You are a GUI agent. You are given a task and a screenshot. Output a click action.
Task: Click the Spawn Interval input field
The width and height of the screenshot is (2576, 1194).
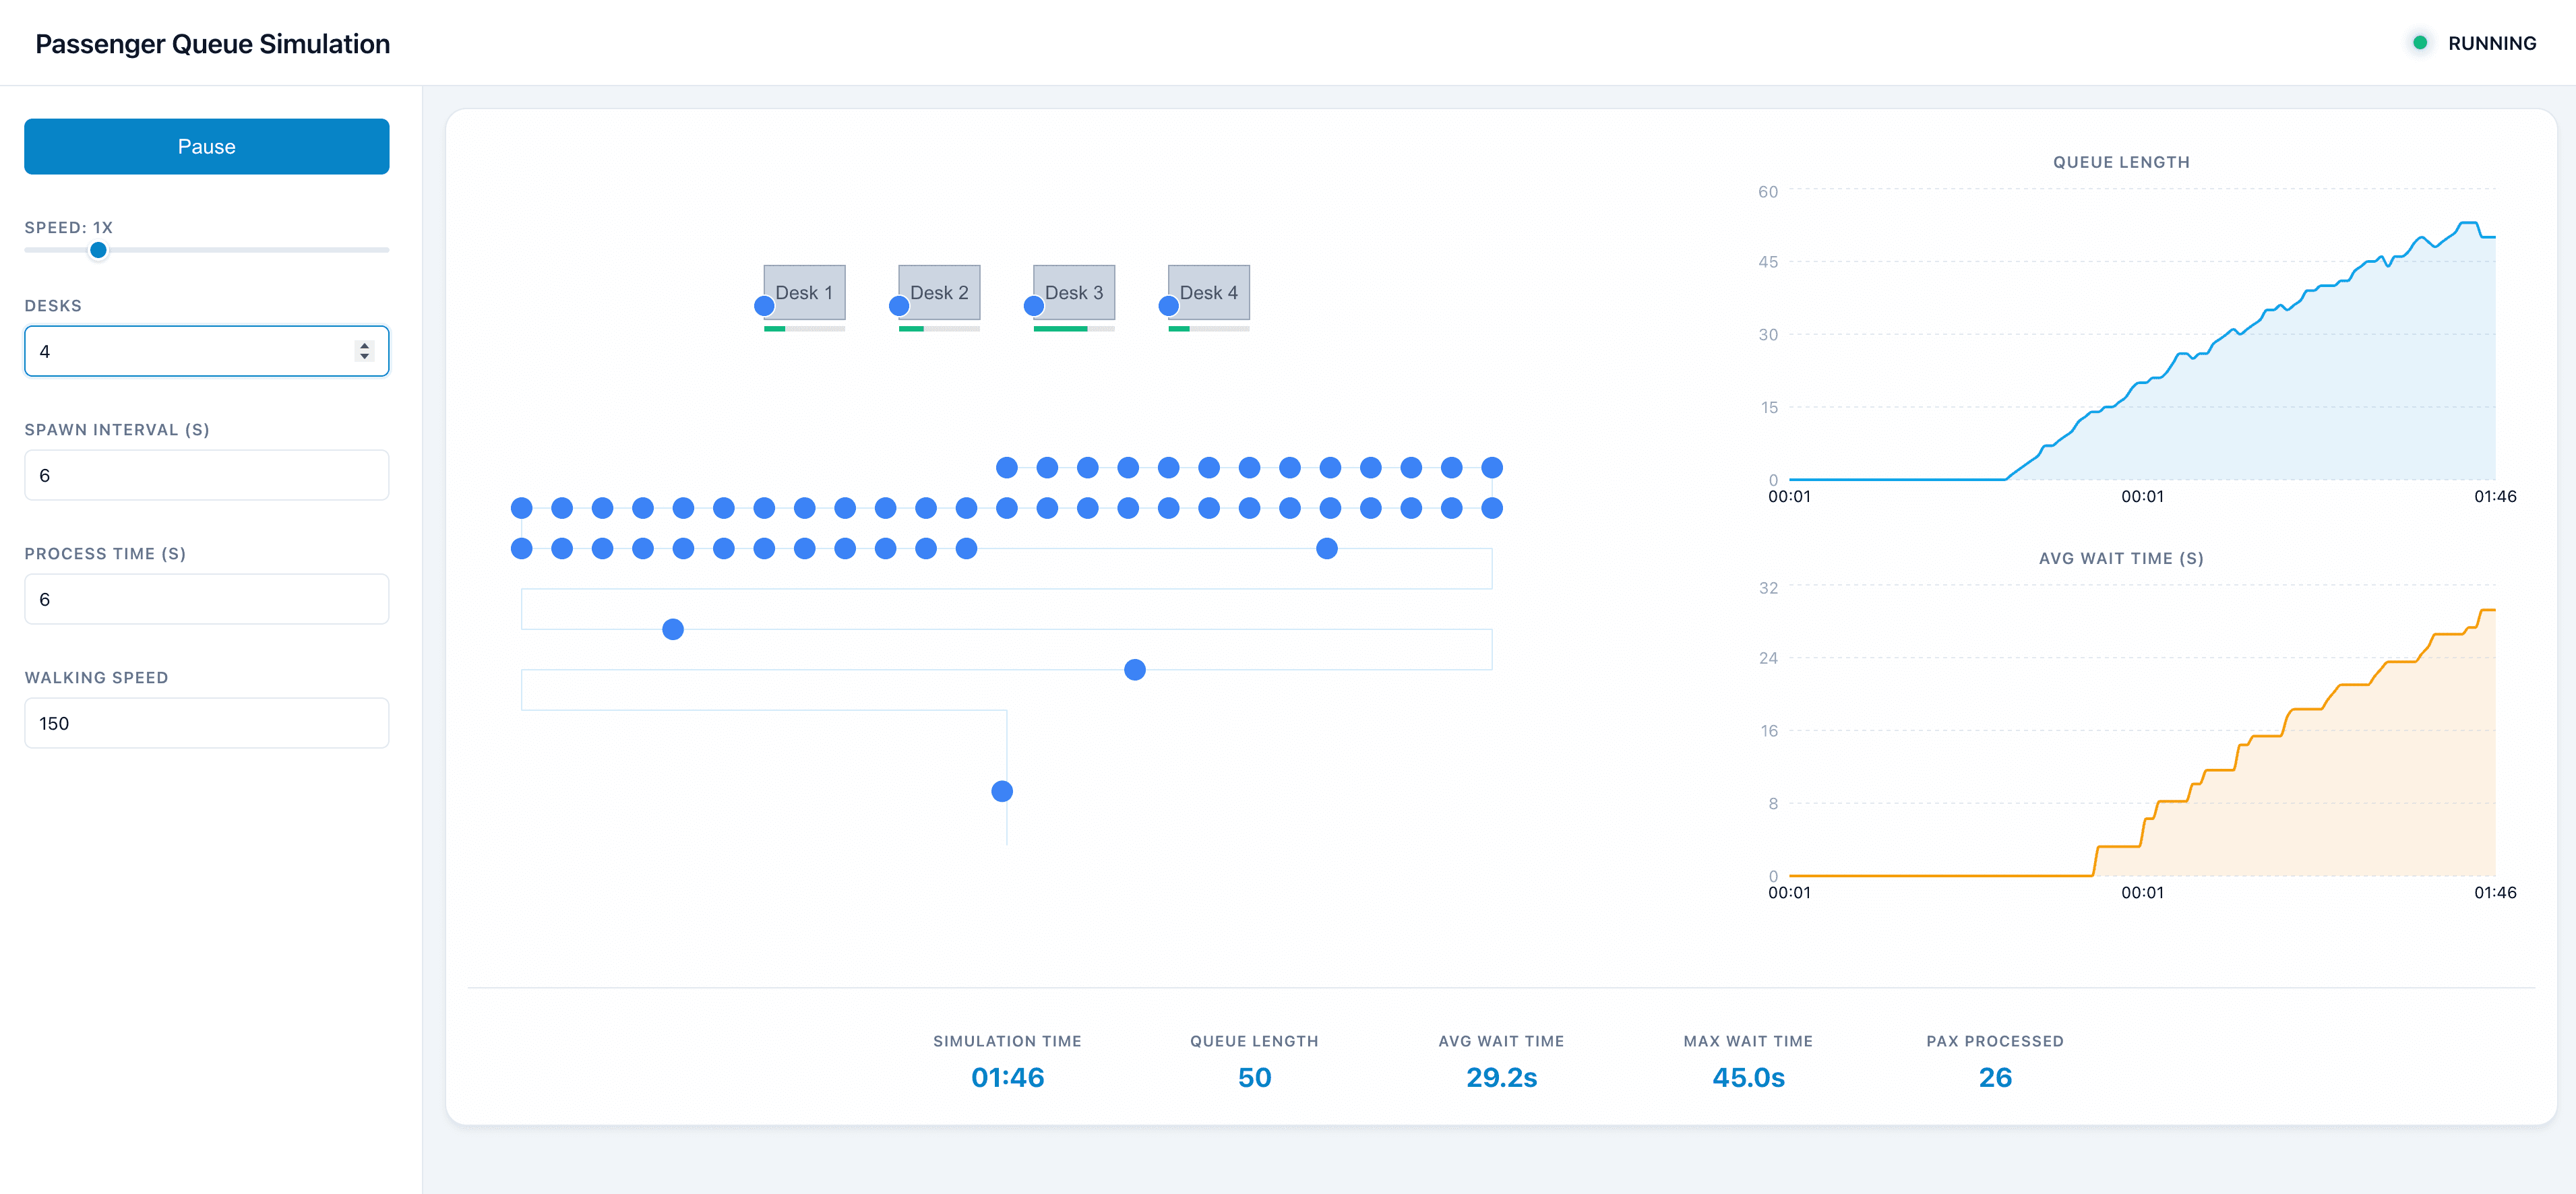pos(206,475)
